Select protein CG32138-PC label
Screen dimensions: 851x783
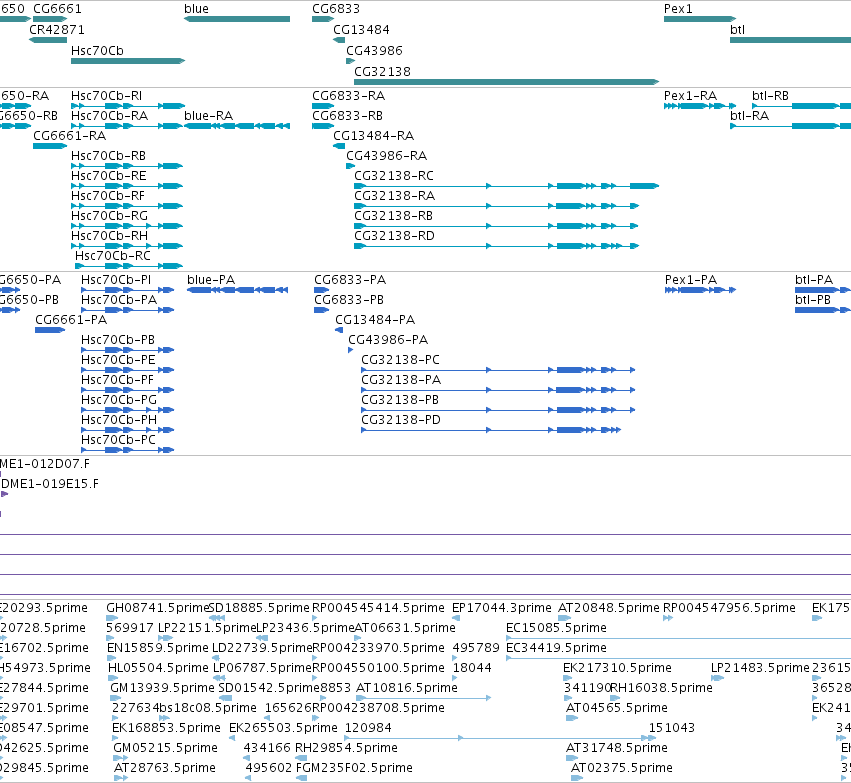pos(401,360)
